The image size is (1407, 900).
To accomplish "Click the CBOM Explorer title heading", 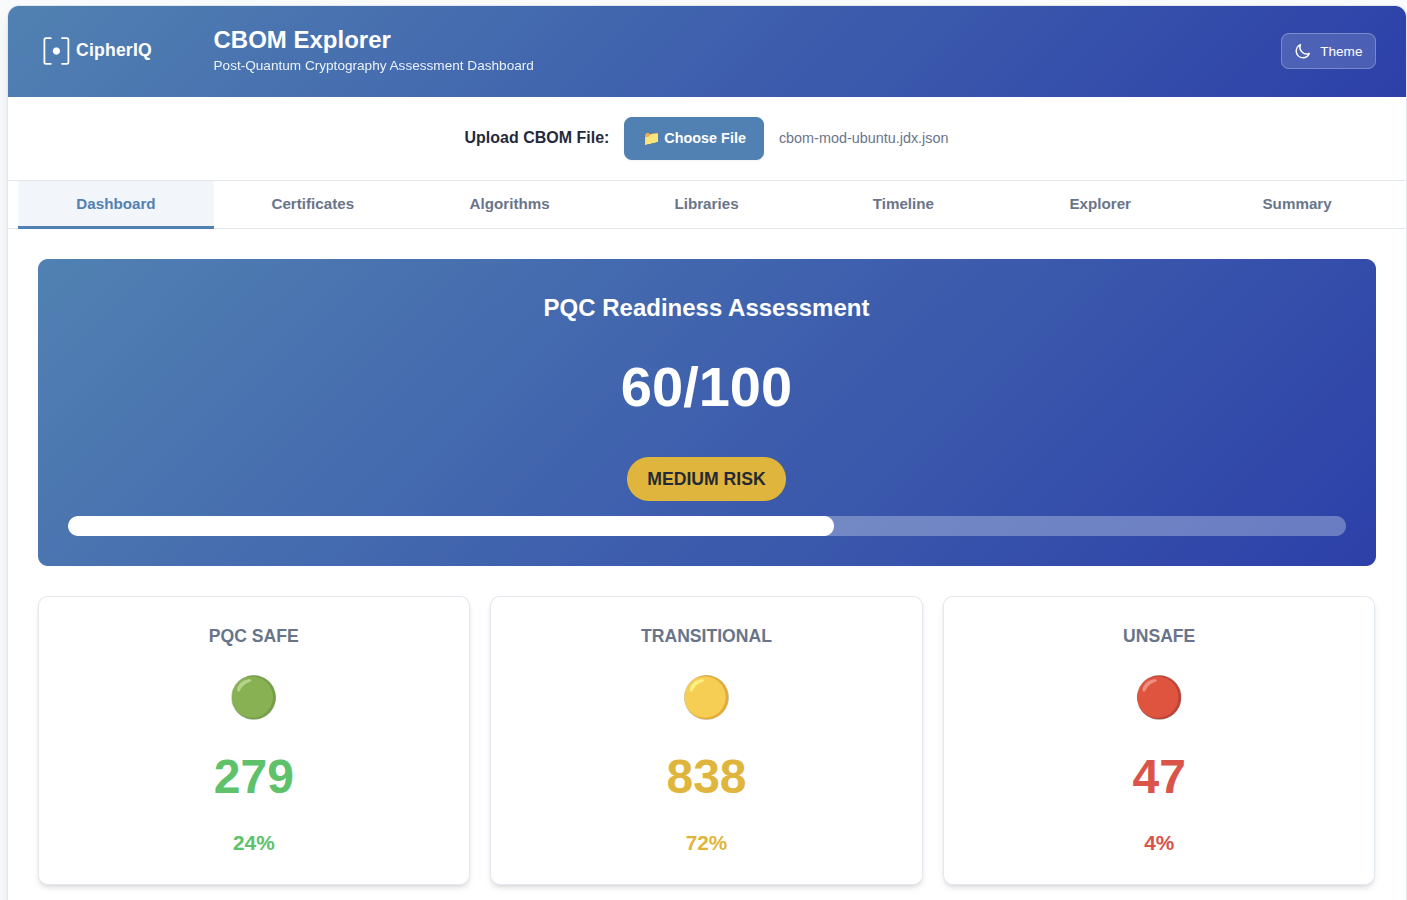I will click(302, 40).
